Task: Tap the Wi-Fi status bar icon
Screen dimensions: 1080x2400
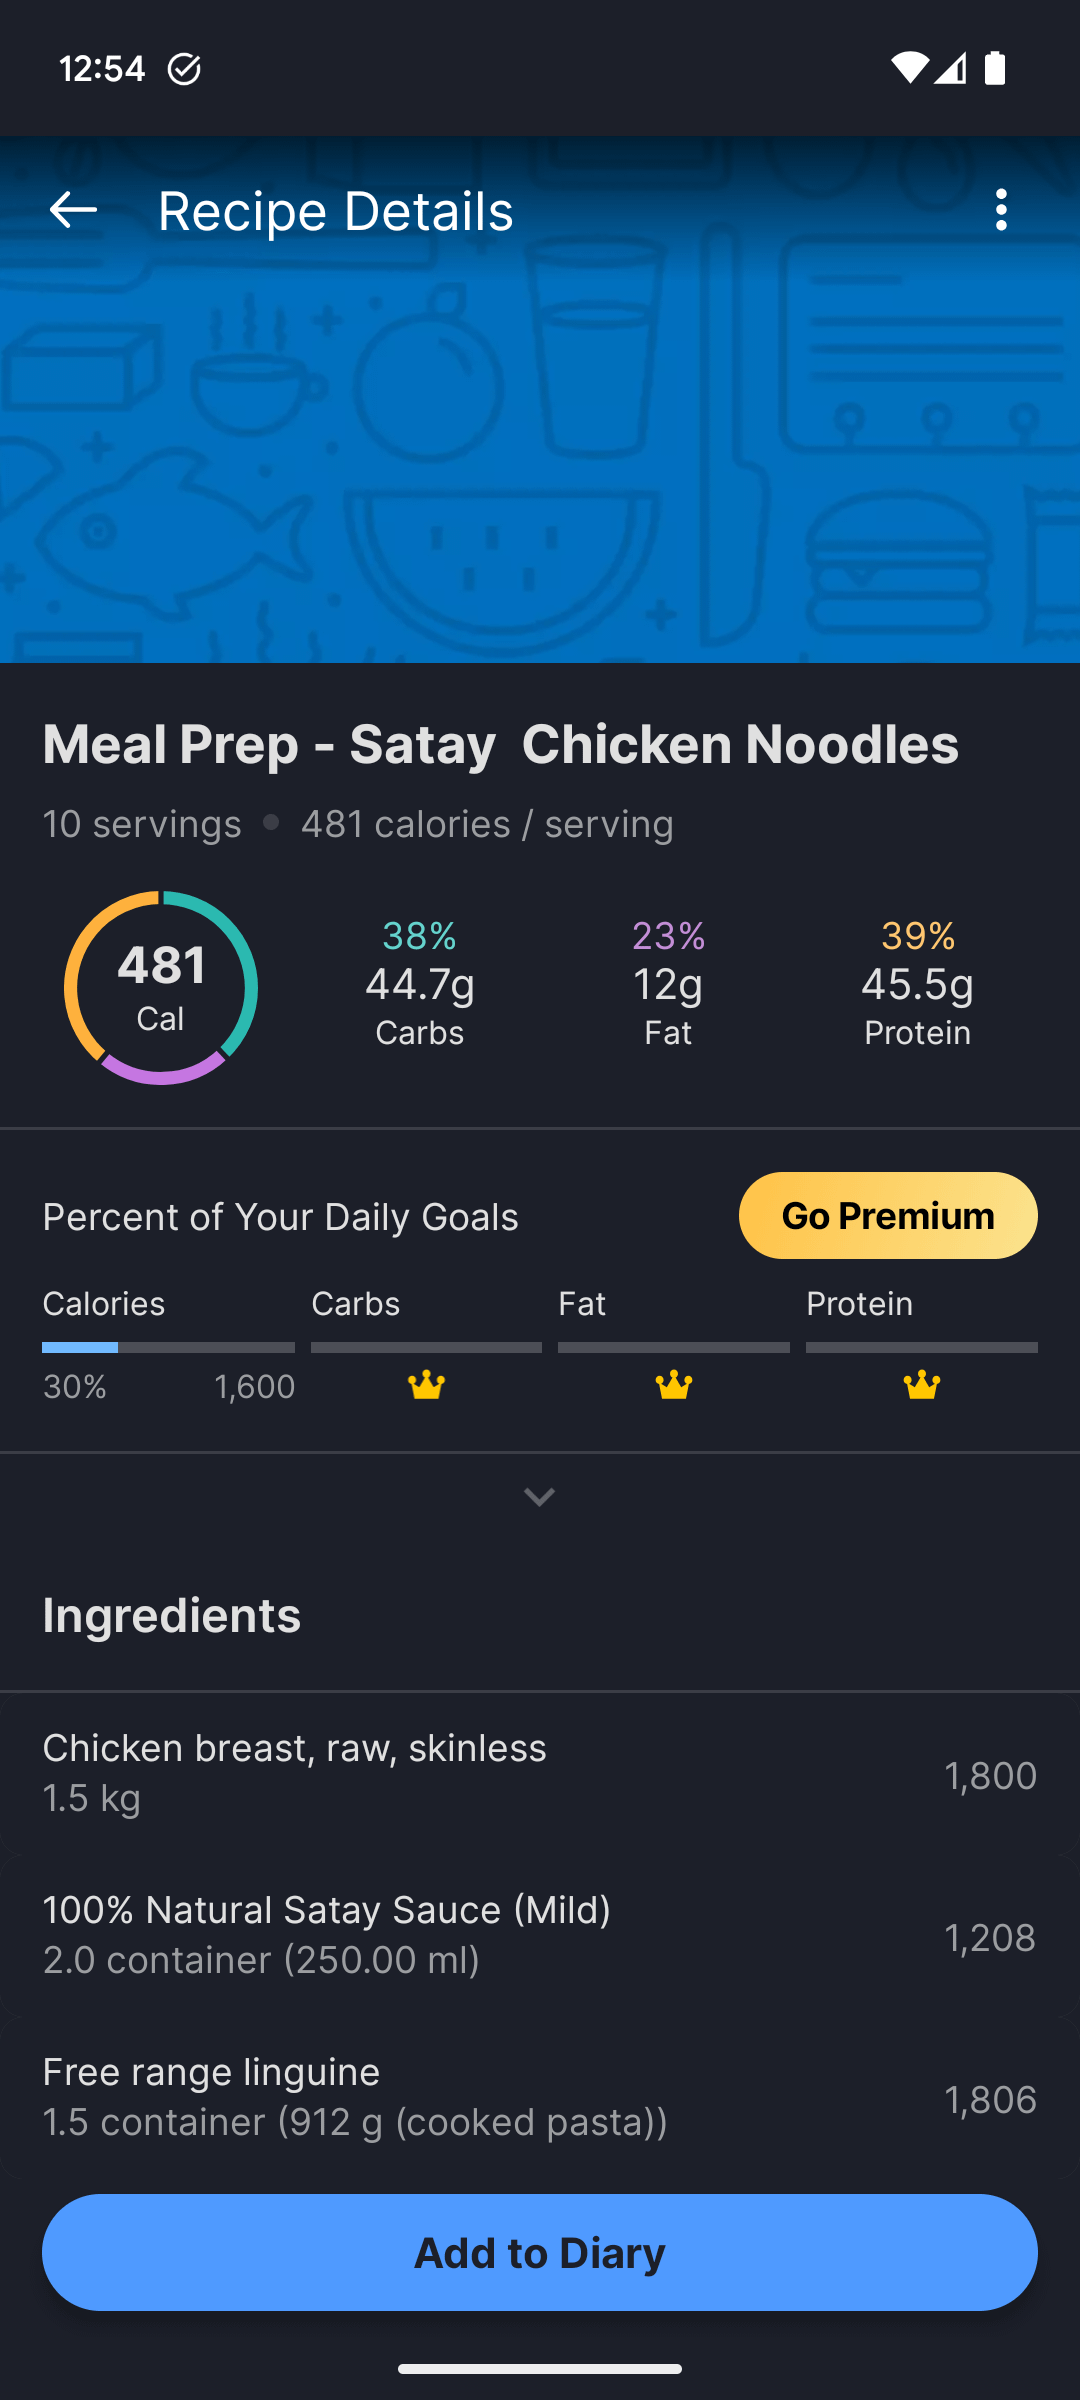Action: pyautogui.click(x=909, y=68)
